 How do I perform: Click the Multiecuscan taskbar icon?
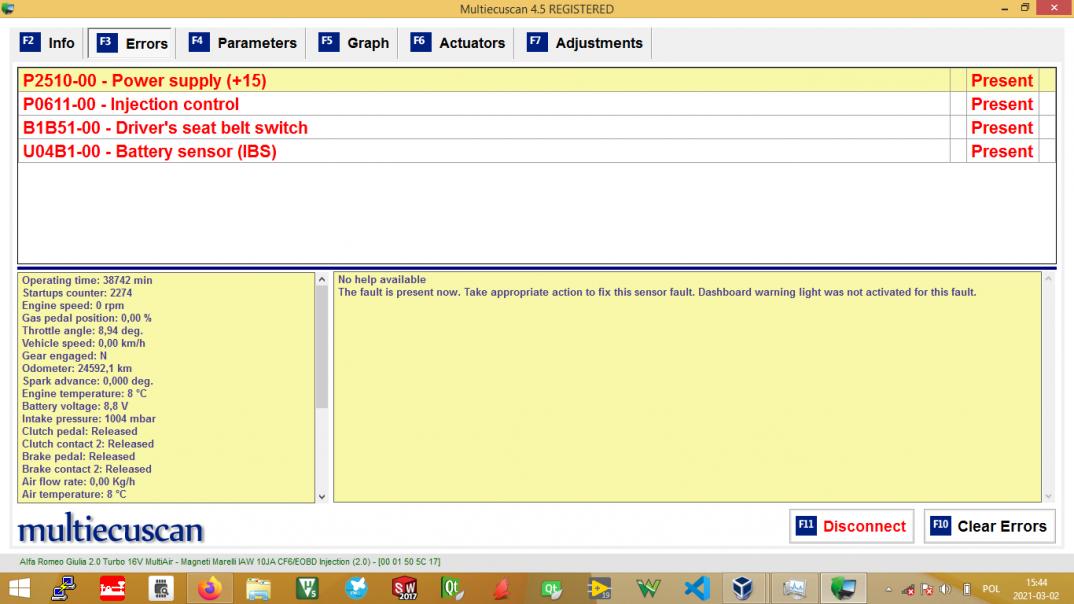[x=843, y=588]
